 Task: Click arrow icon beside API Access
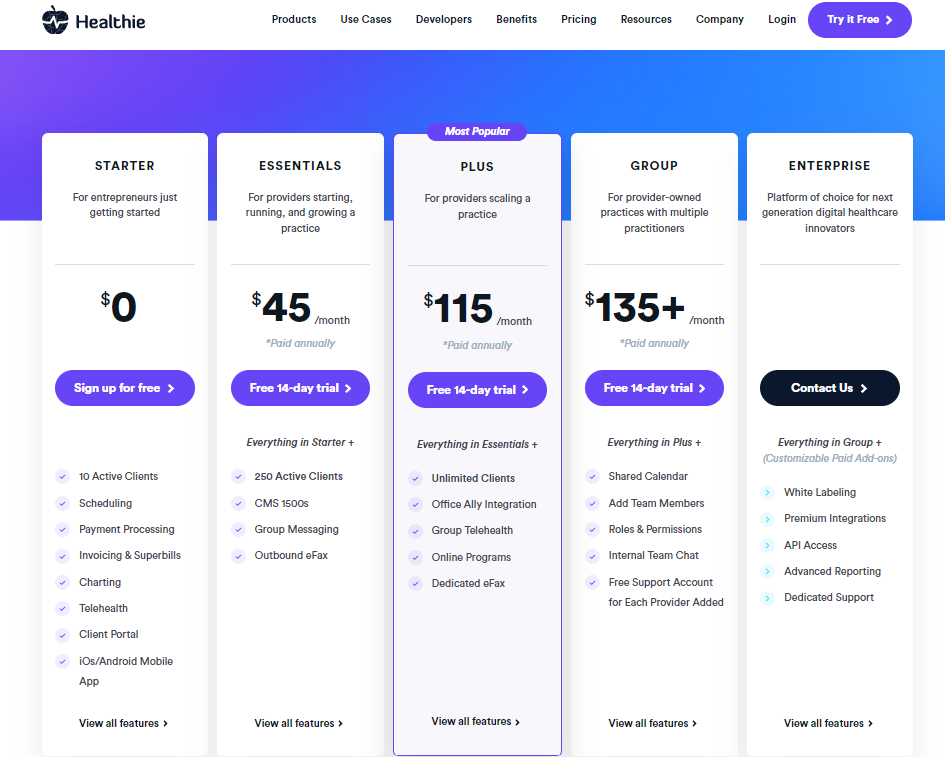(767, 545)
